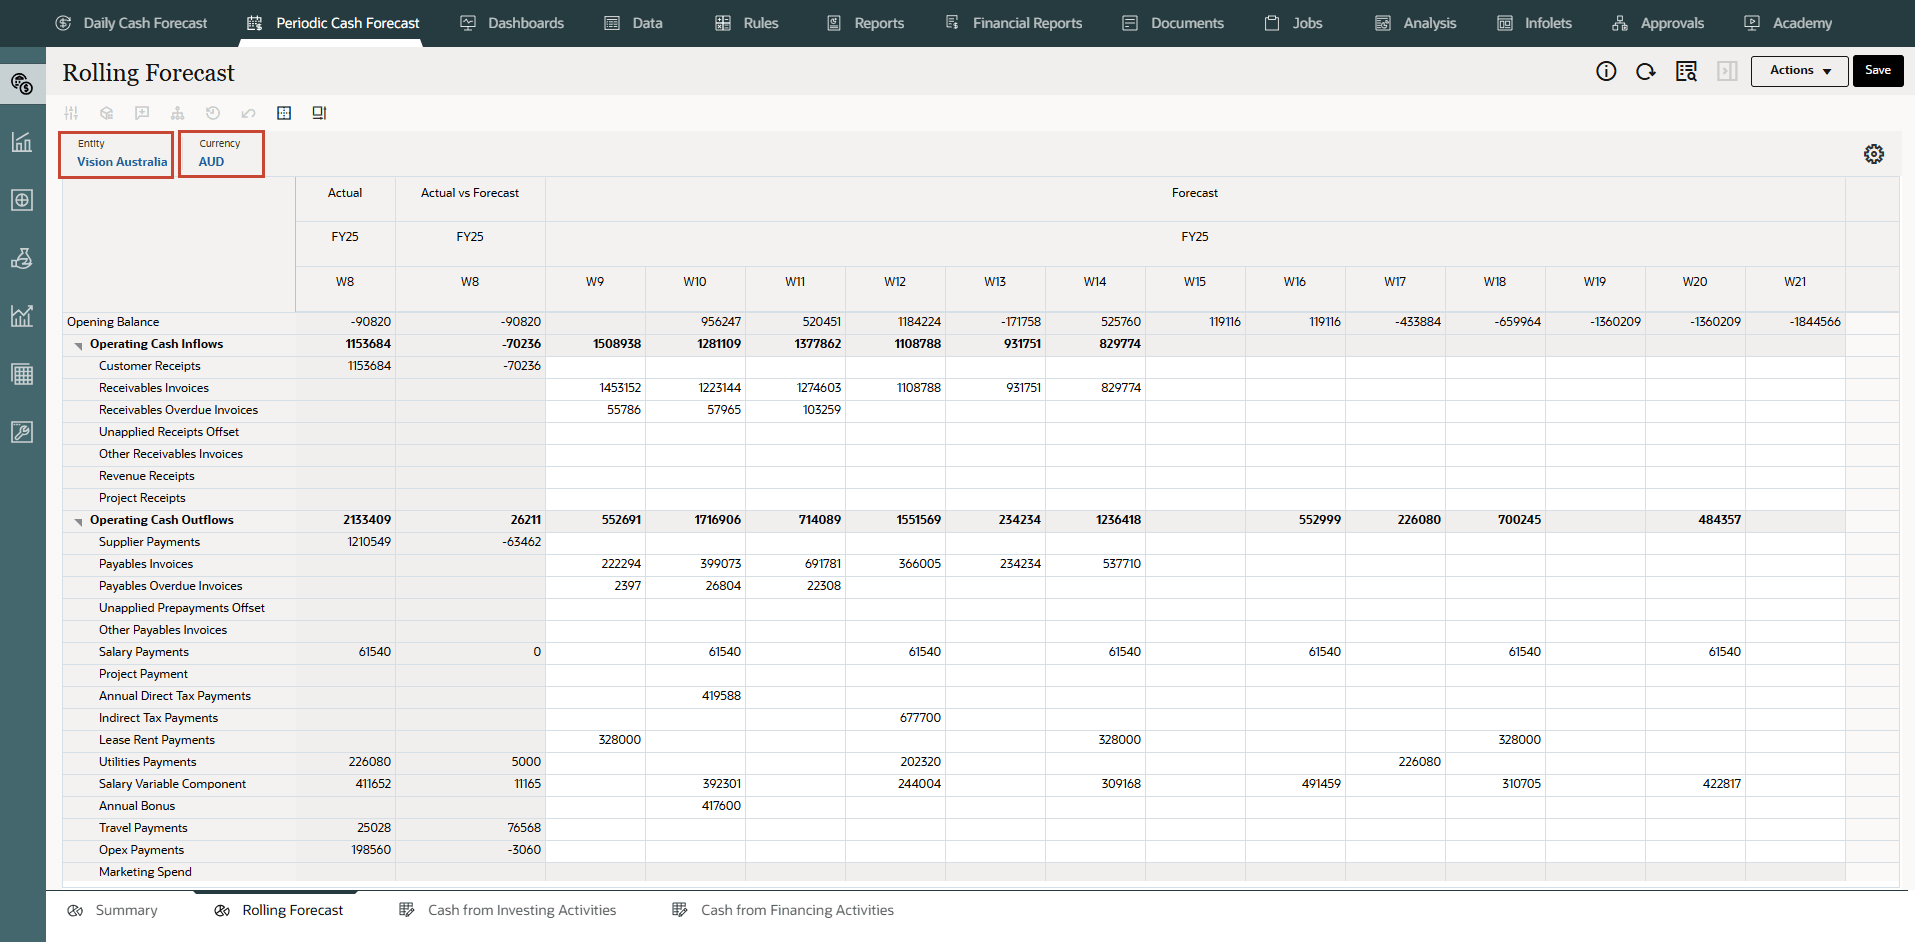Select the Supplier Payments row label
This screenshot has width=1915, height=942.
tap(149, 542)
